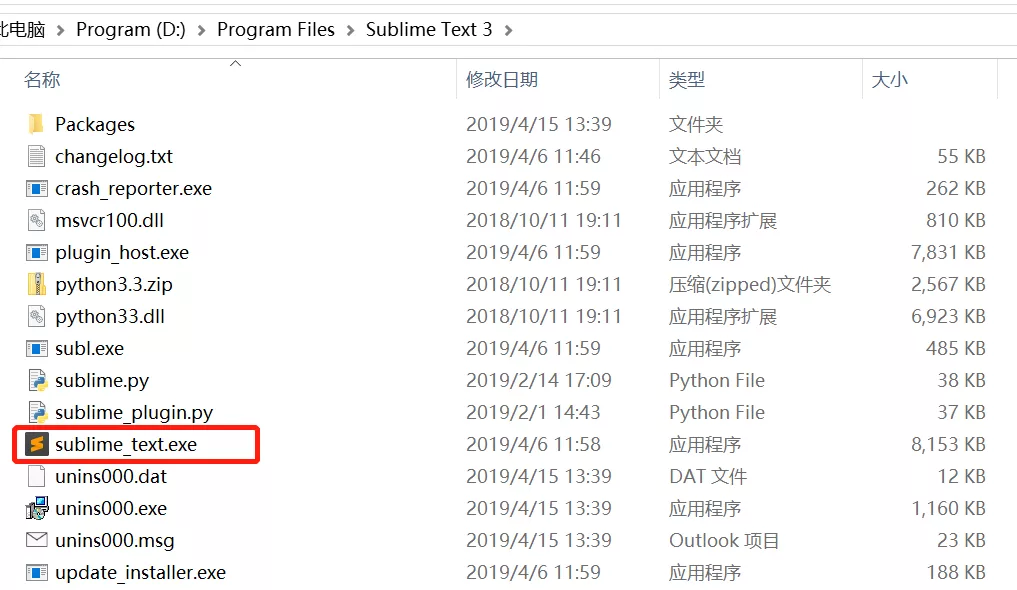The width and height of the screenshot is (1017, 590).
Task: Expand the chevron before Program (D:)
Action: [x=60, y=30]
